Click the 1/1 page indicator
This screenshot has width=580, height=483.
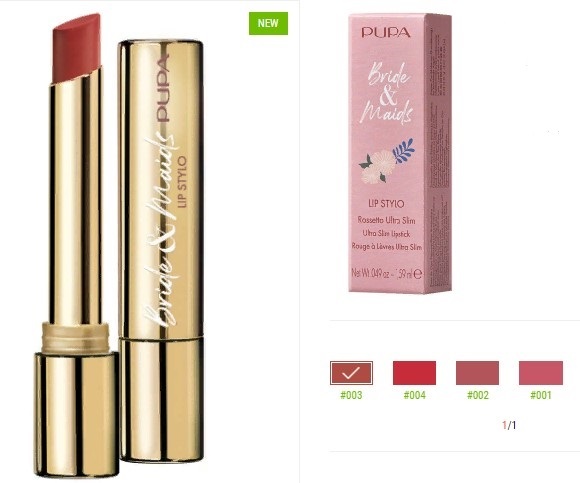point(509,425)
